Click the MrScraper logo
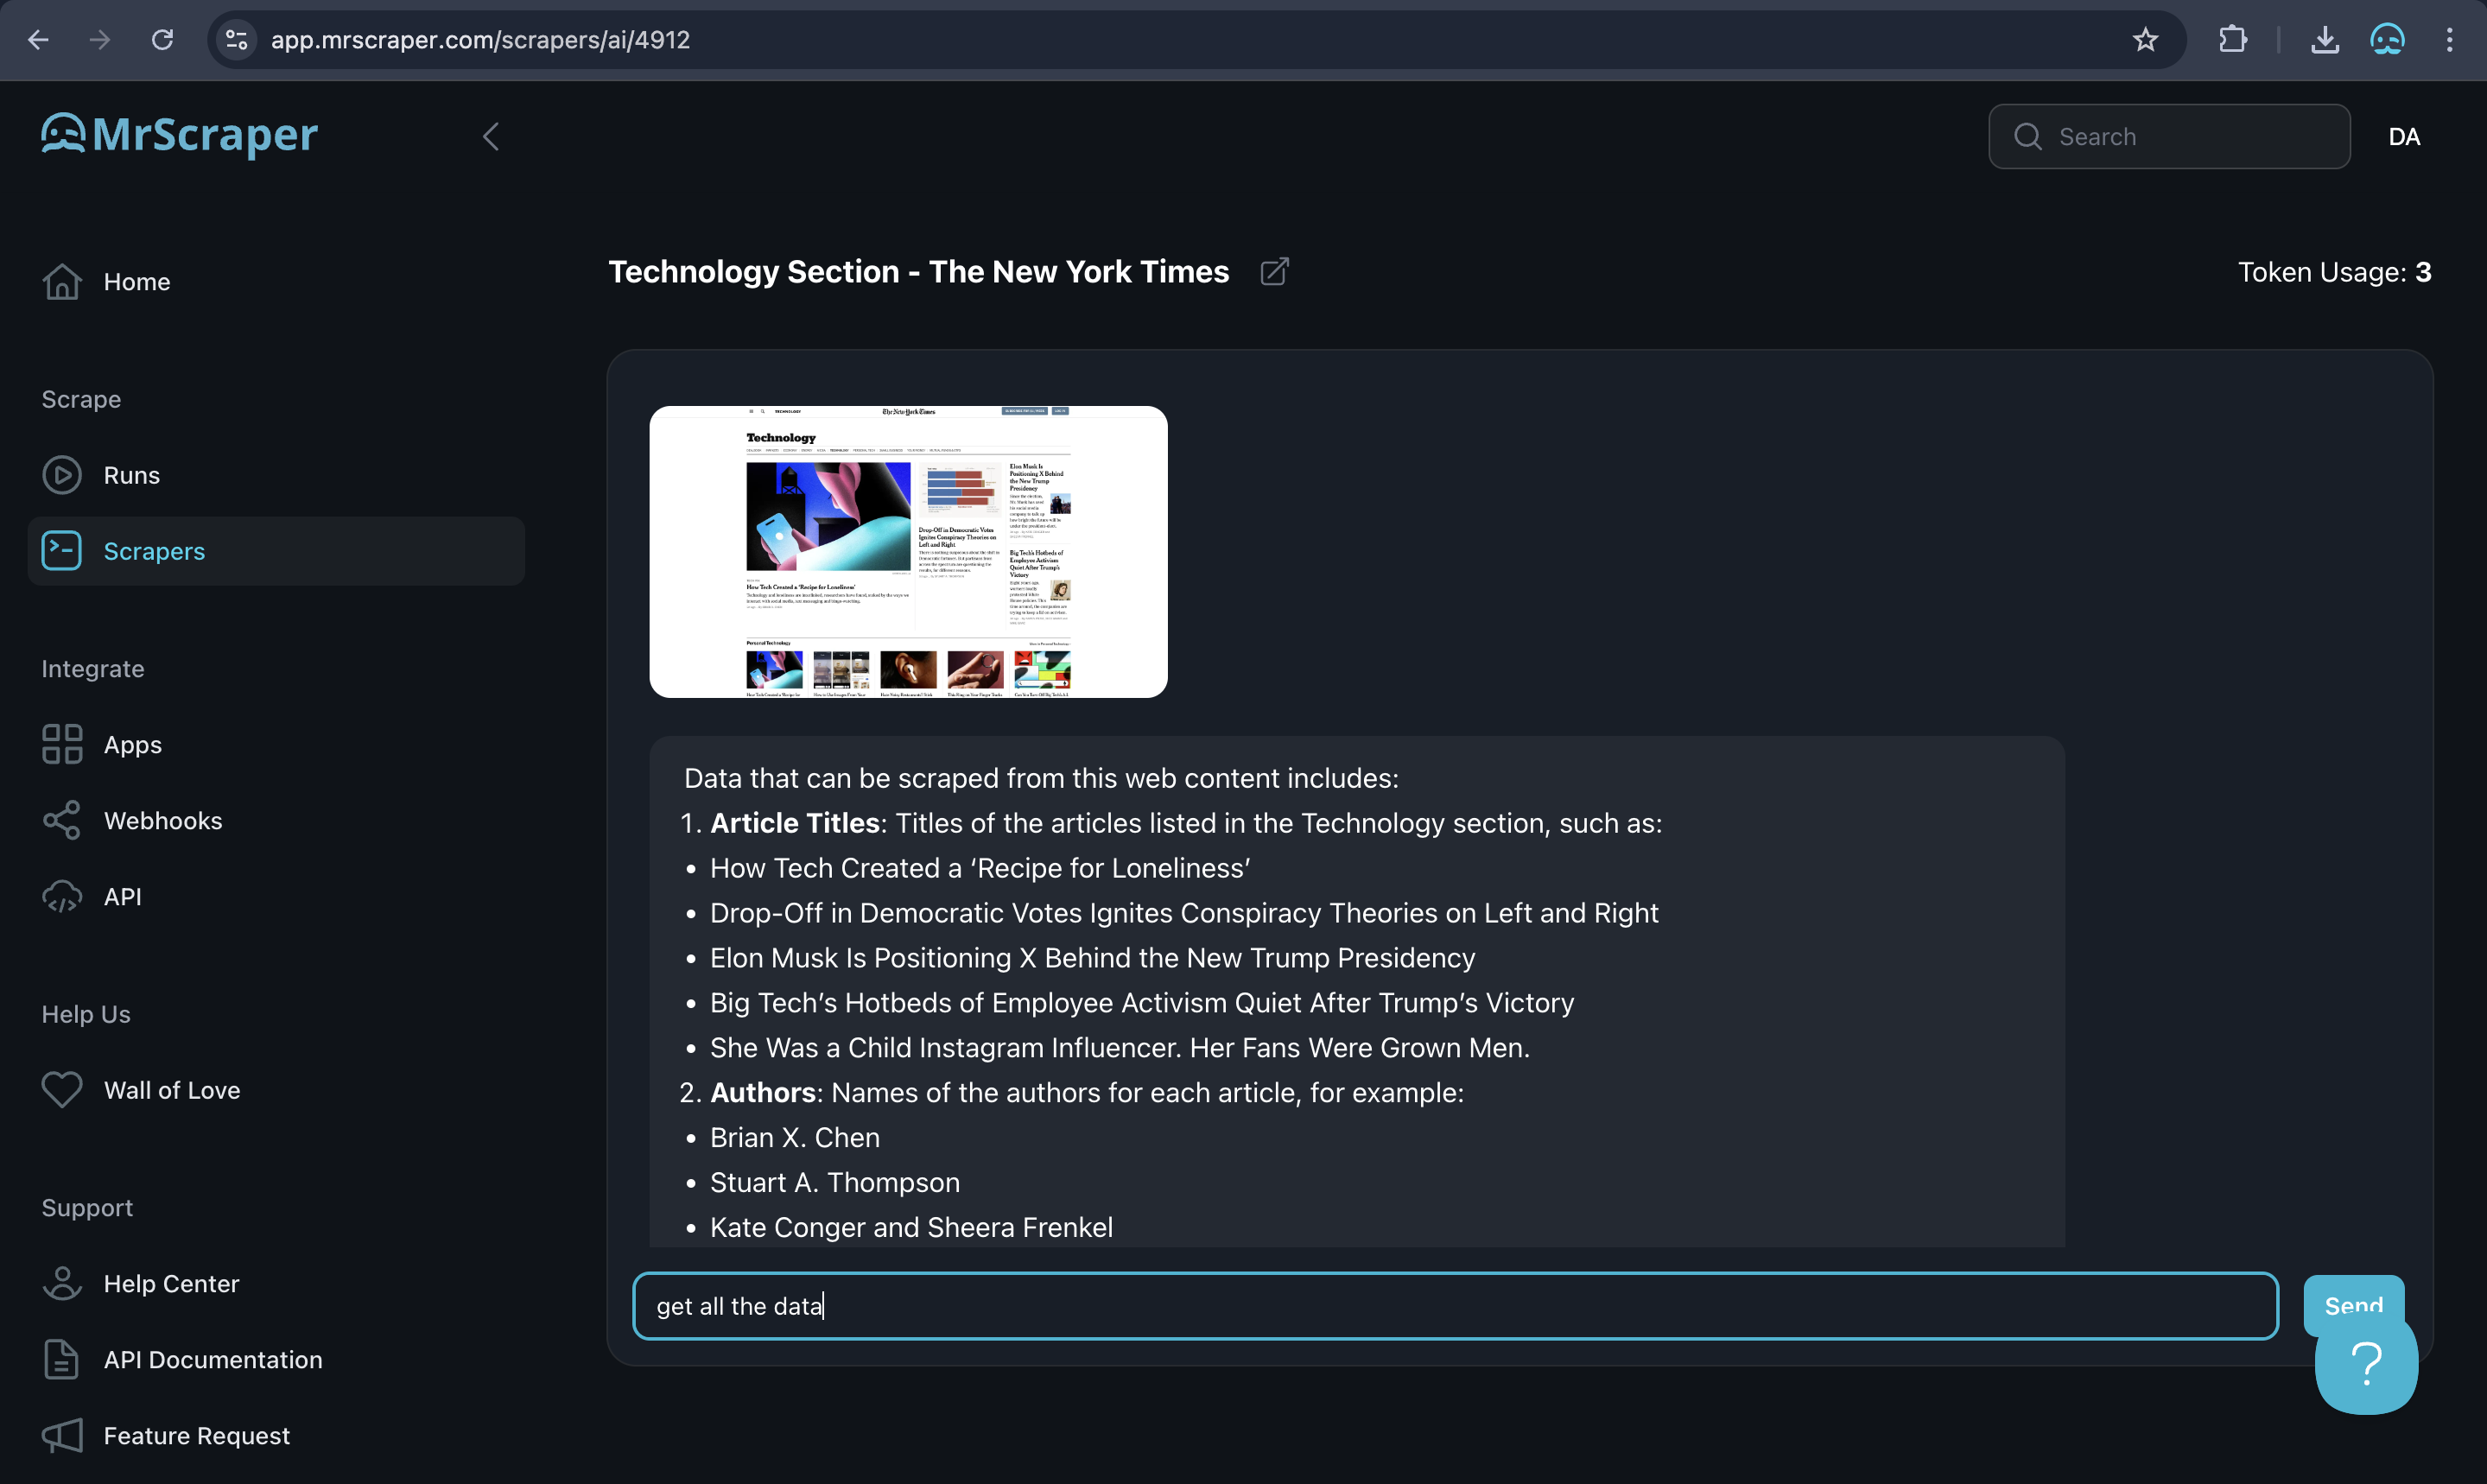The image size is (2487, 1484). (179, 134)
